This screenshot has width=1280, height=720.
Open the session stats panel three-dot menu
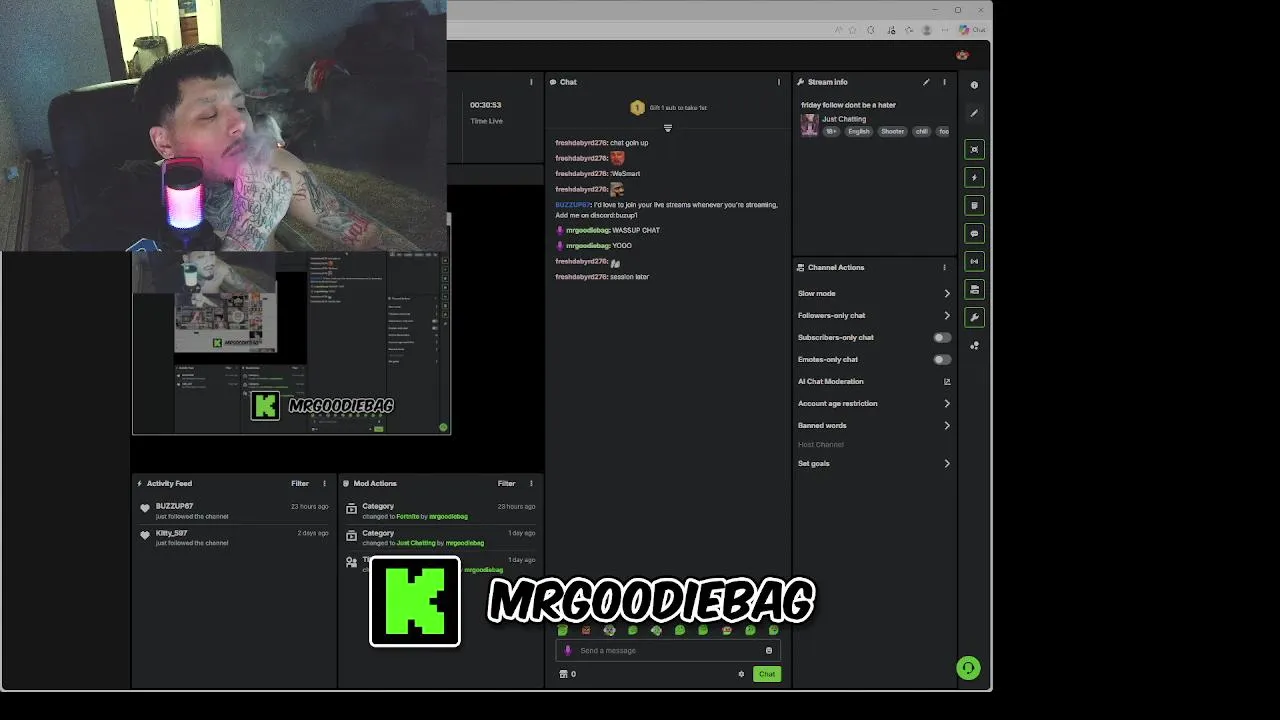[531, 82]
